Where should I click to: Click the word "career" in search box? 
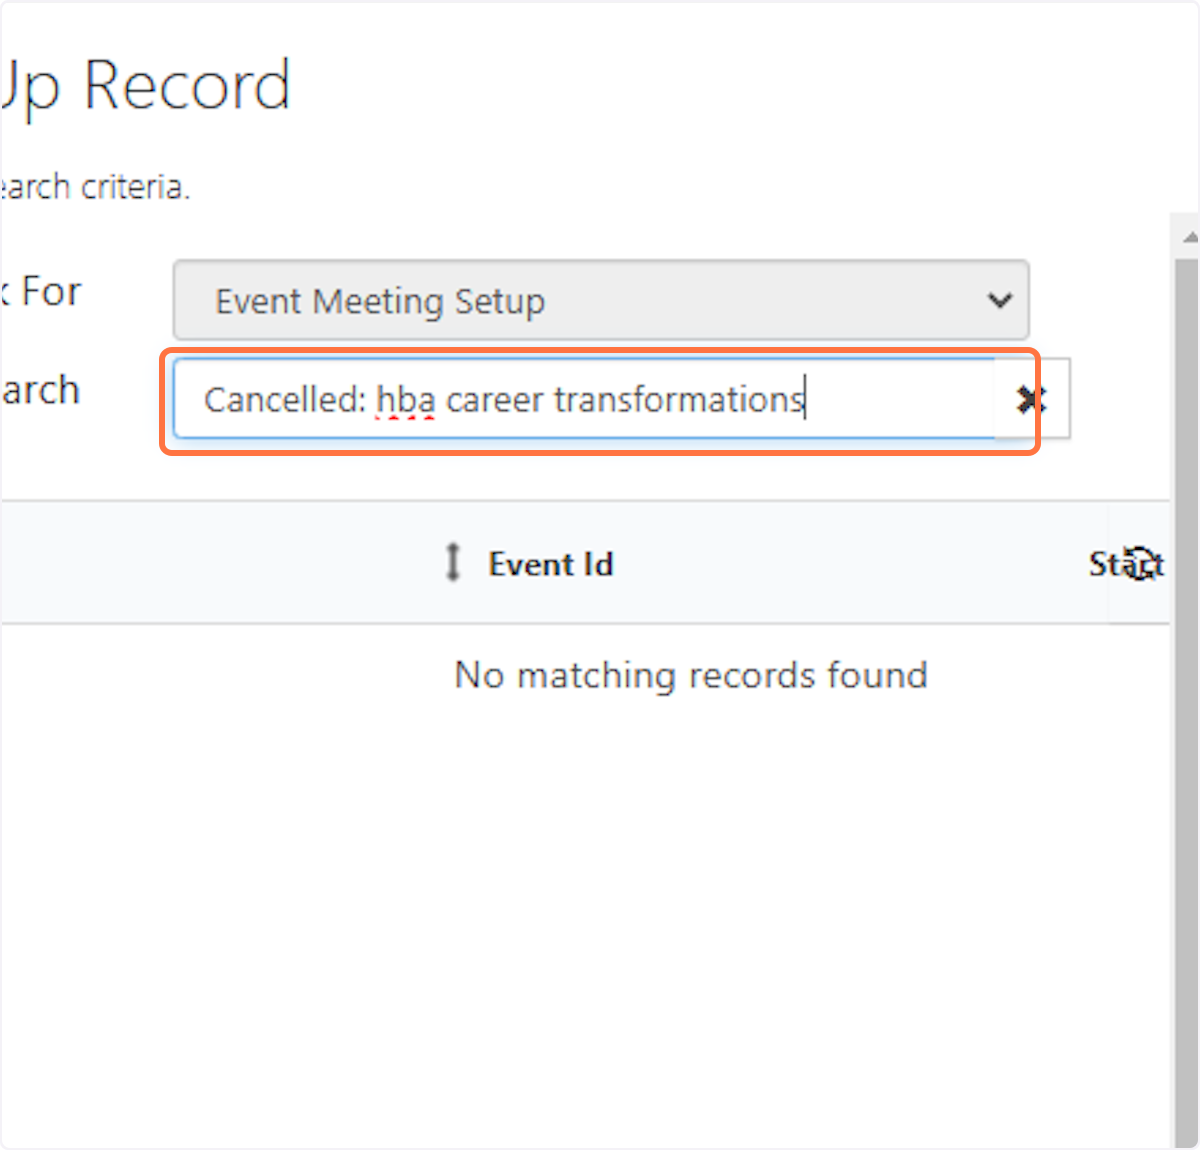click(495, 400)
